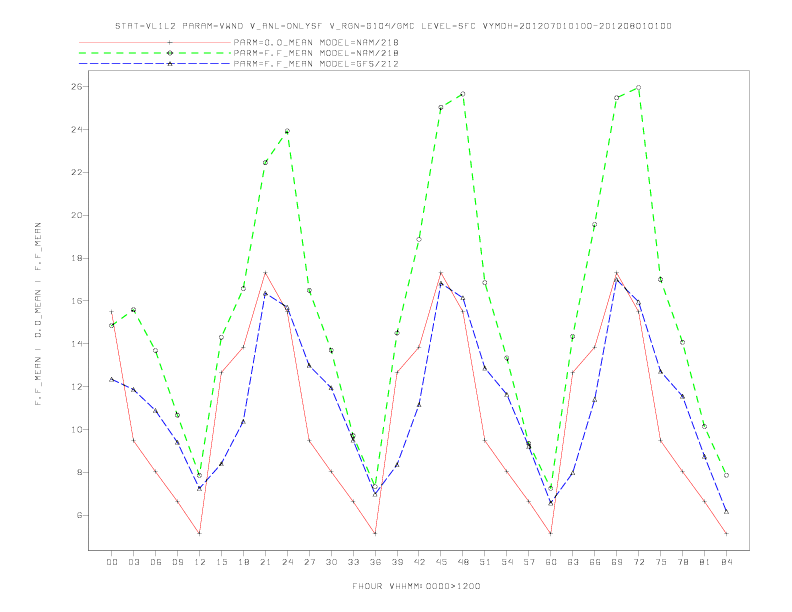Screen dimensions: 792x612
Task: Click x-axis tick label 48
Action: tap(463, 562)
